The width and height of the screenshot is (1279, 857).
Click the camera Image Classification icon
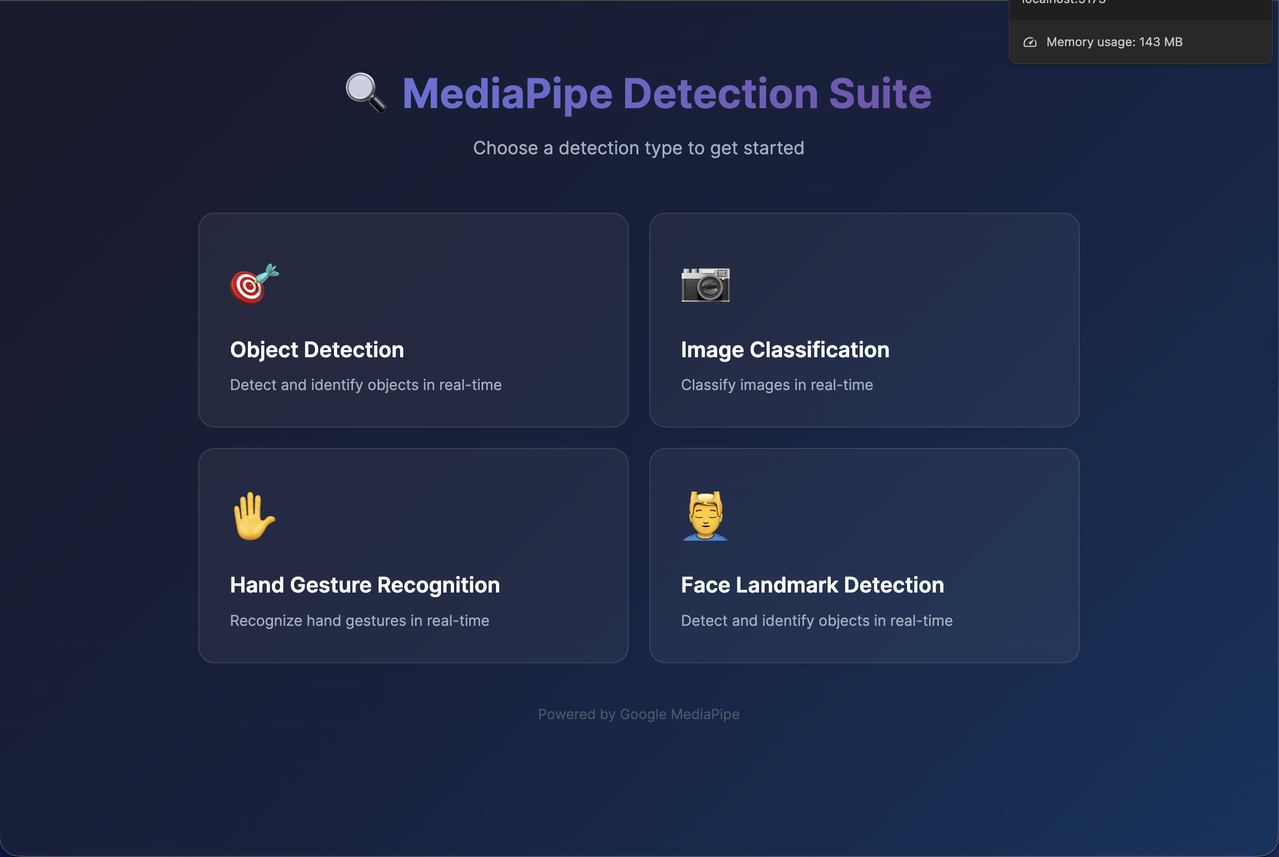tap(706, 285)
